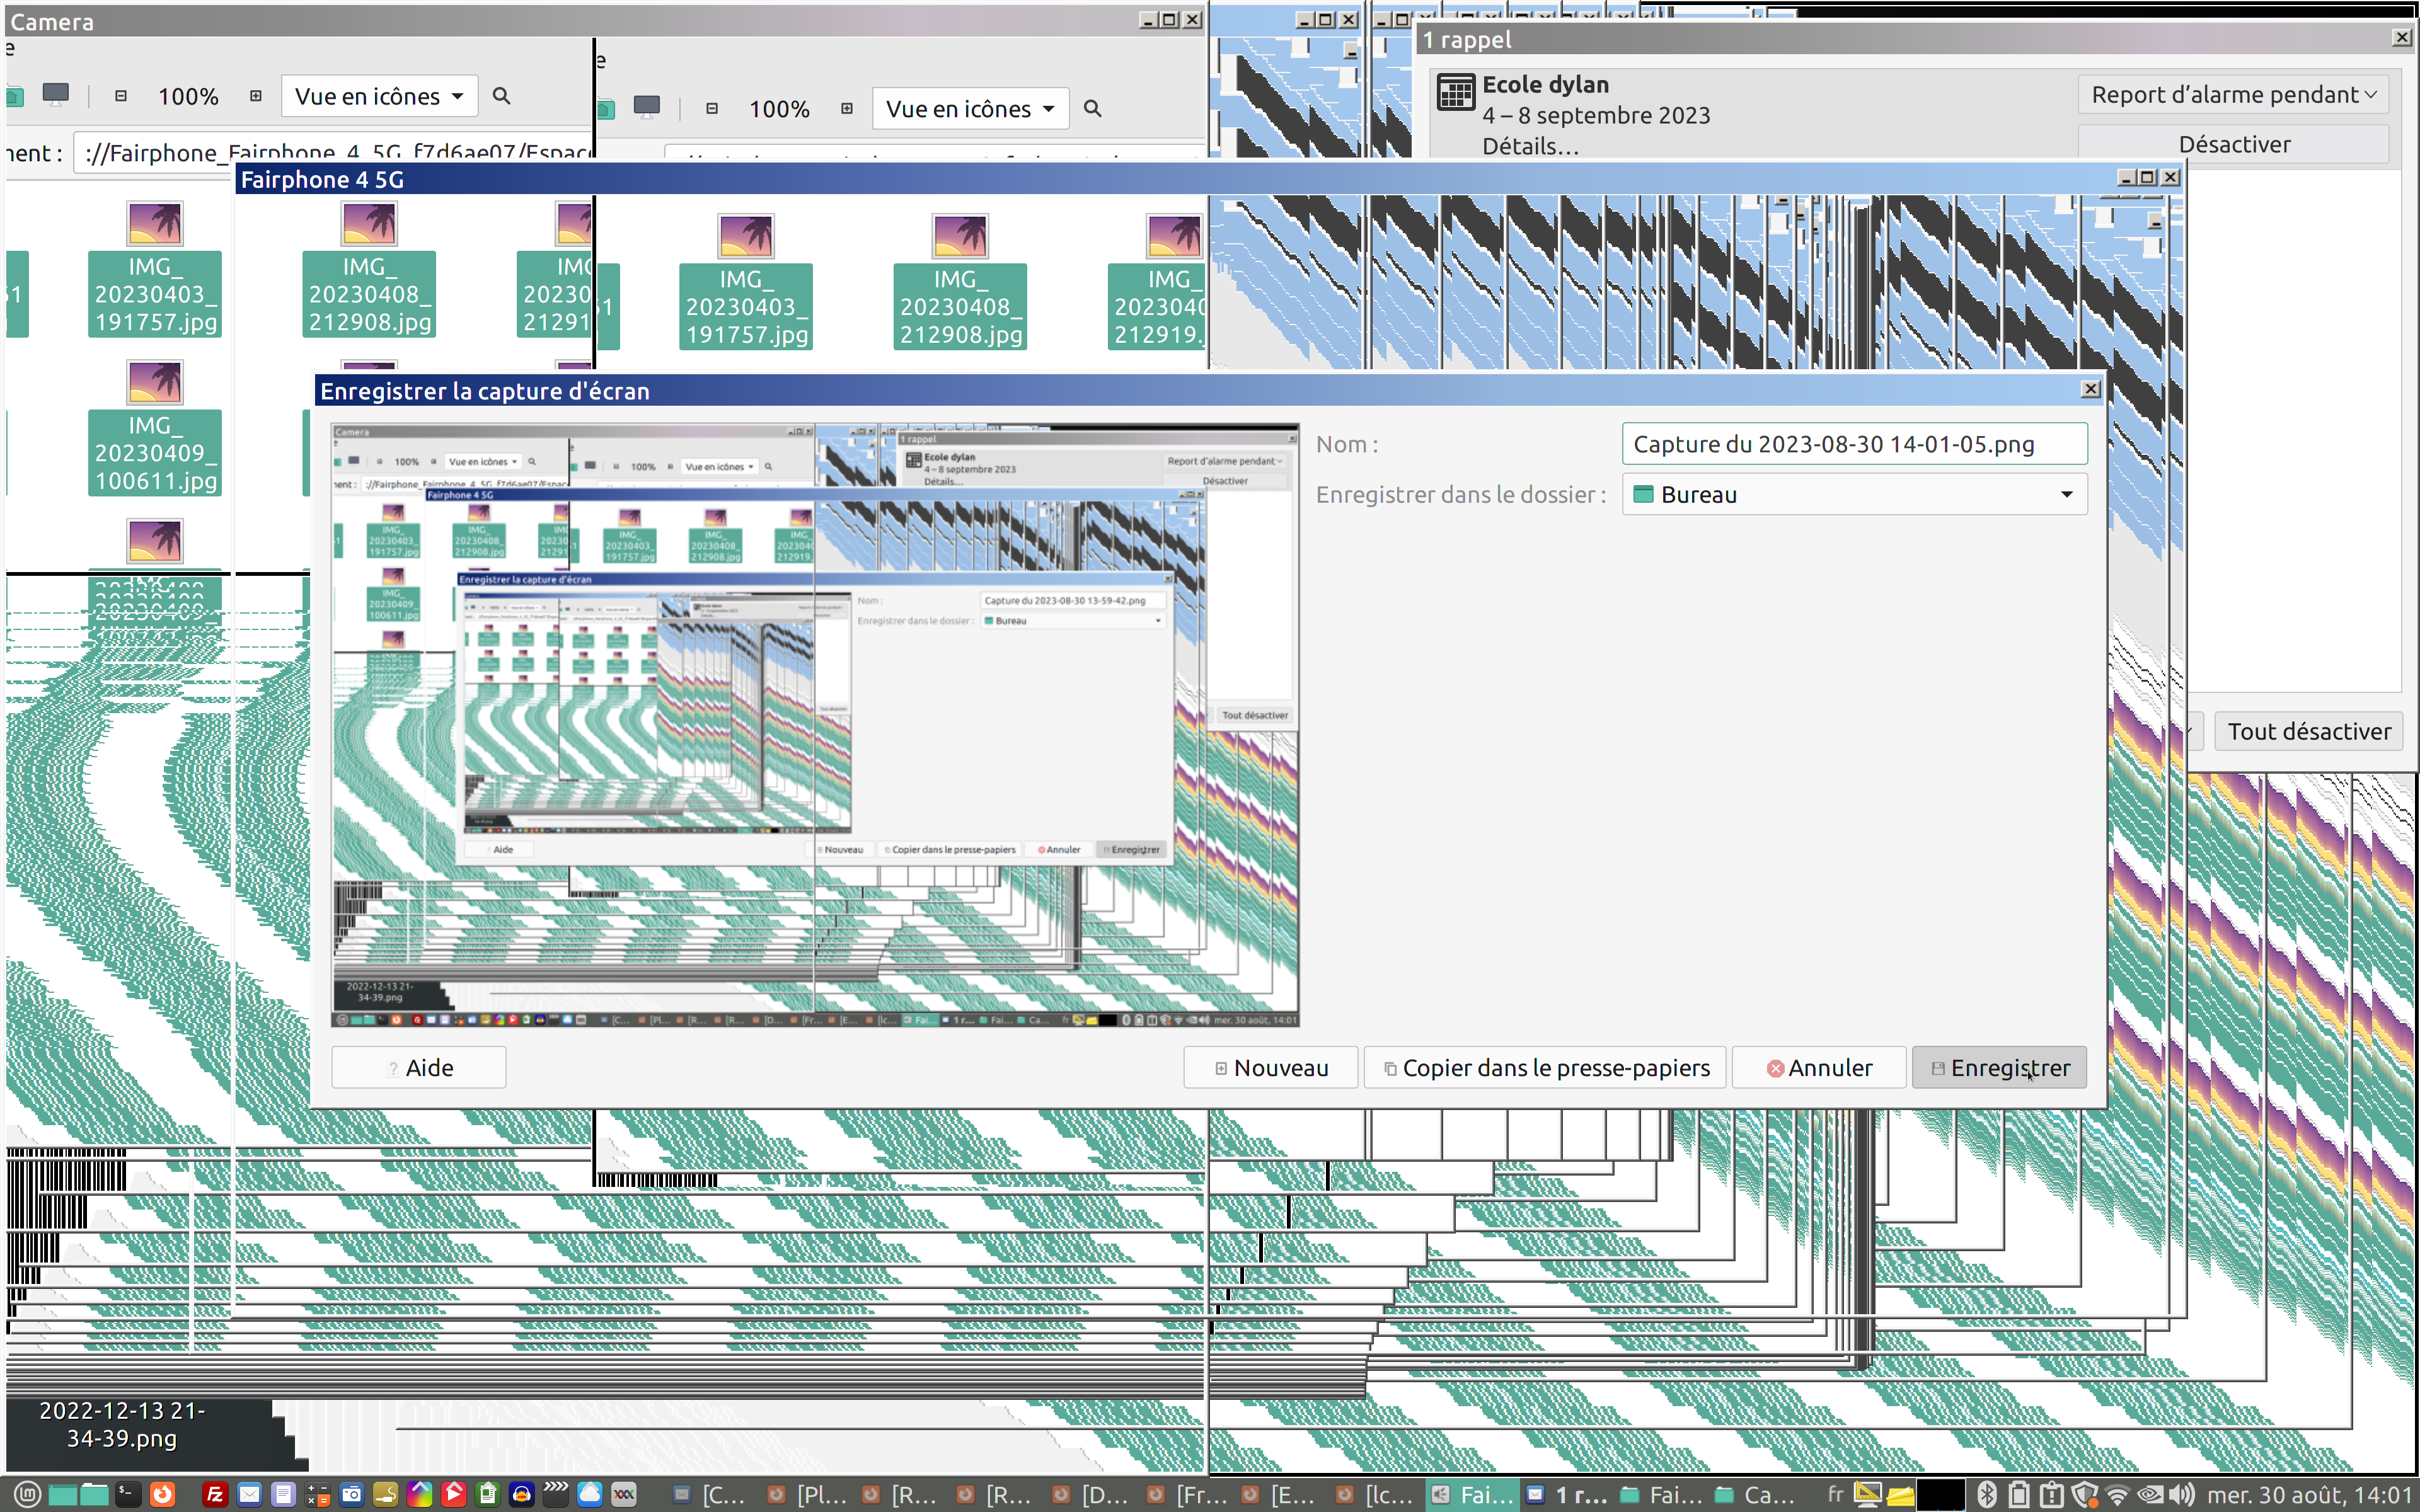
Task: Launch FileZilla from the panel
Action: pos(214,1494)
